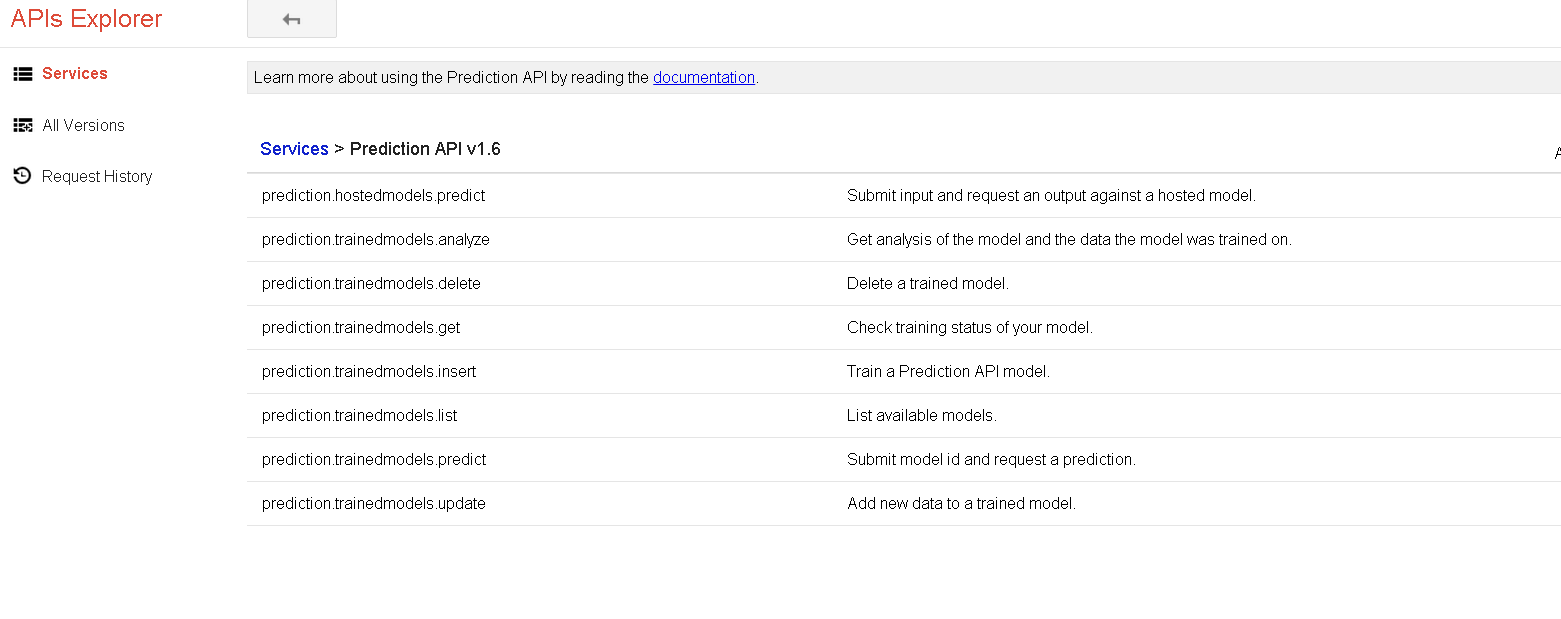Click the Services breadcrumb link
The width and height of the screenshot is (1561, 619).
point(294,149)
